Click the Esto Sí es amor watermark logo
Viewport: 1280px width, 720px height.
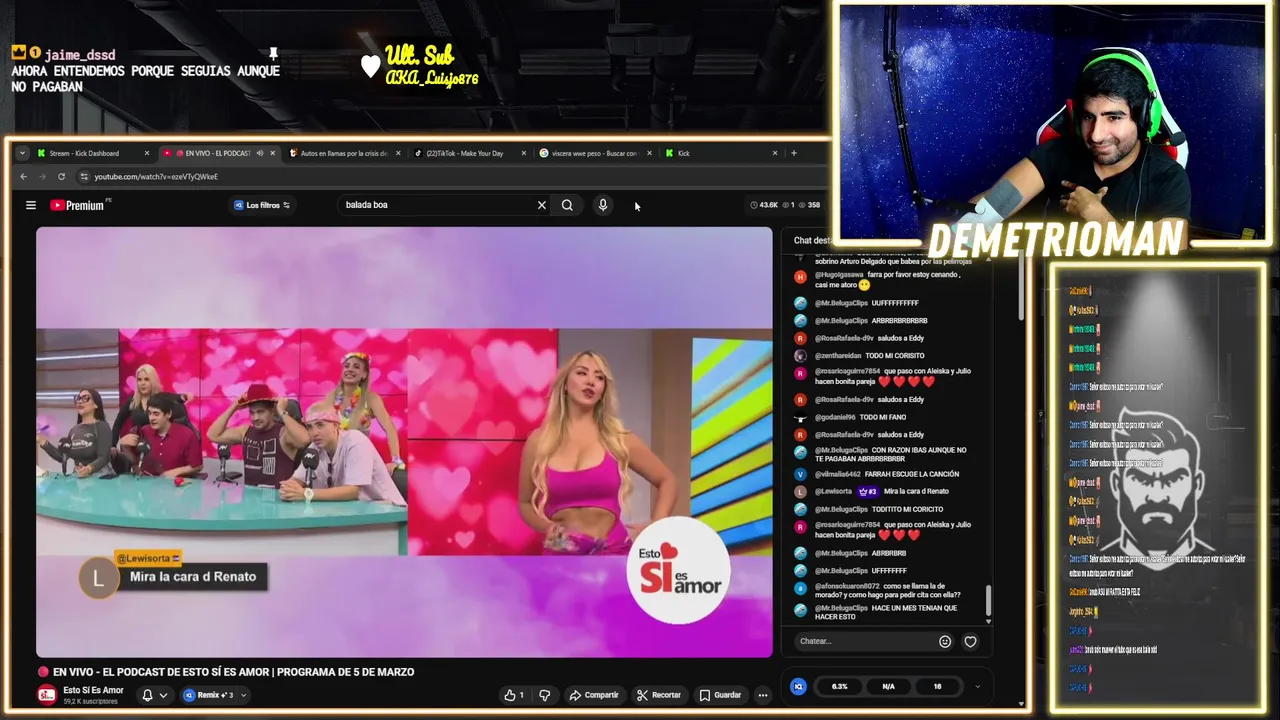[x=679, y=569]
